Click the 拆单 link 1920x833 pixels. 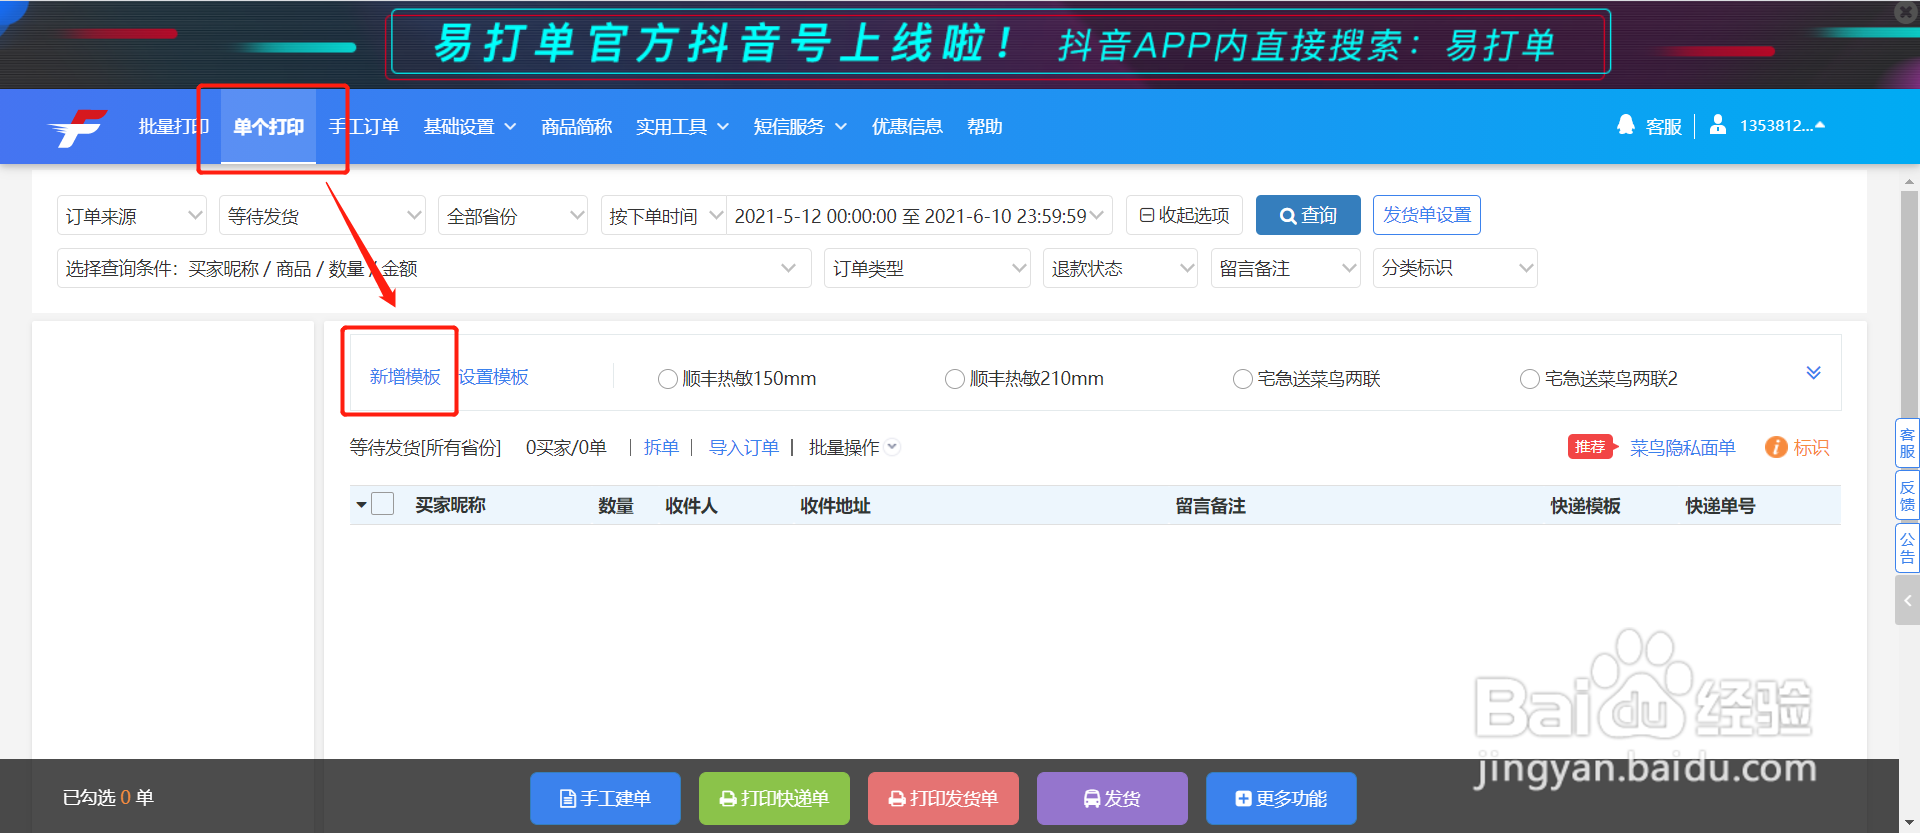tap(661, 447)
